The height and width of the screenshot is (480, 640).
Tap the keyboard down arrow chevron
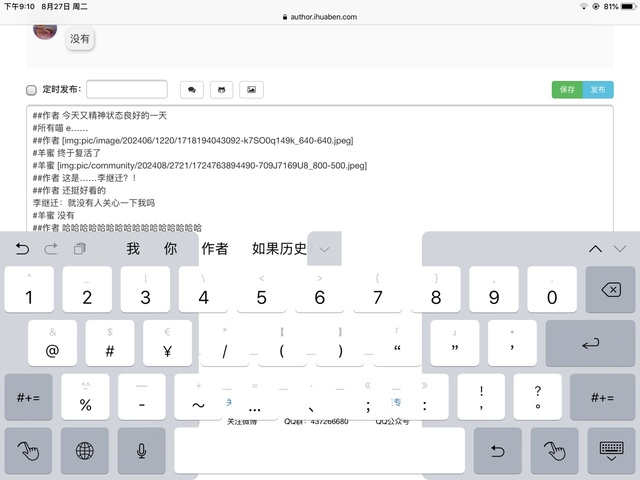point(620,249)
